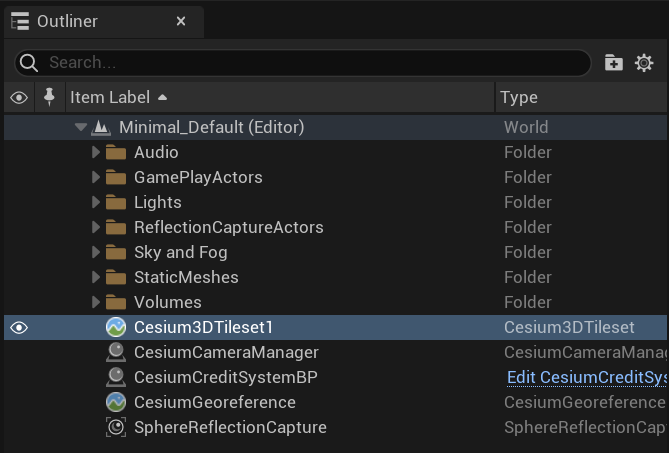Screen dimensions: 669x453
Task: Select the Volumes folder label
Action: [x=168, y=302]
